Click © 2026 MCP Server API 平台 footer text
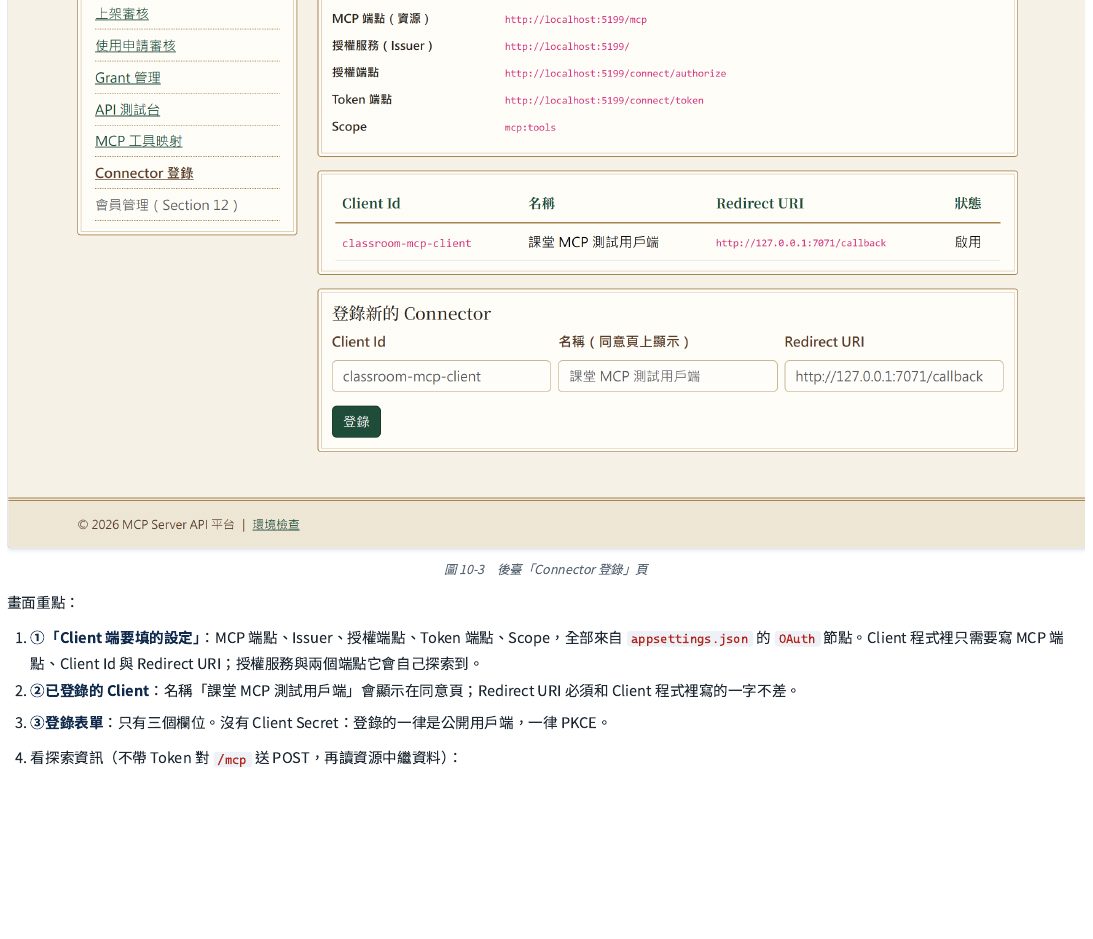Screen dimensions: 1093x939 155,525
